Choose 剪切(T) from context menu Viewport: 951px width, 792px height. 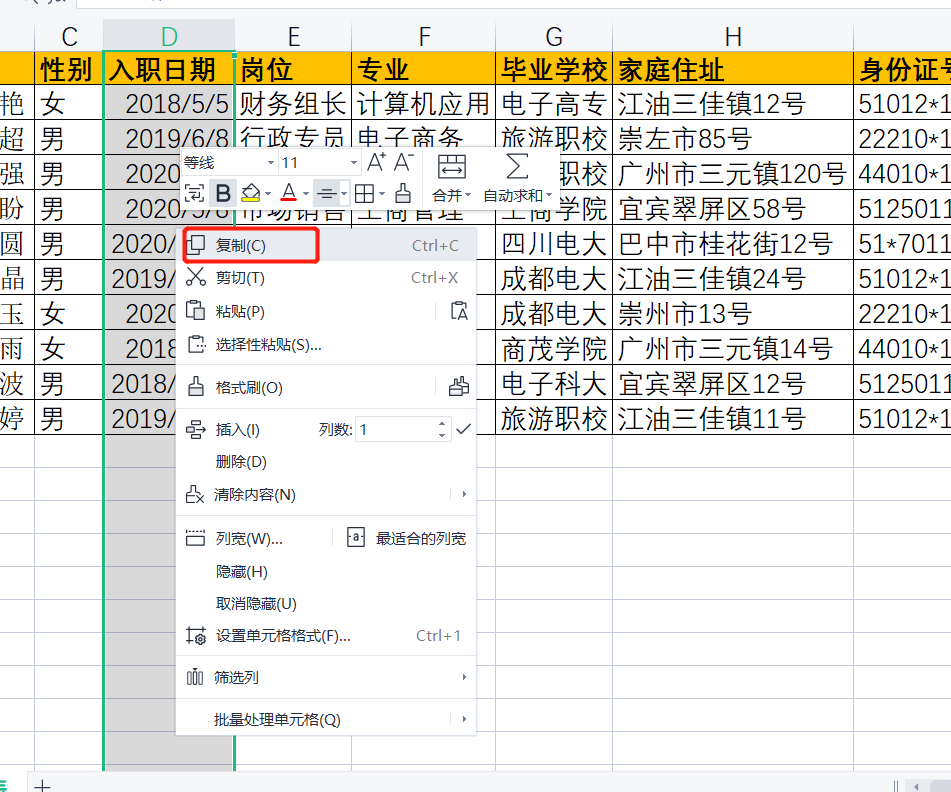coord(326,278)
